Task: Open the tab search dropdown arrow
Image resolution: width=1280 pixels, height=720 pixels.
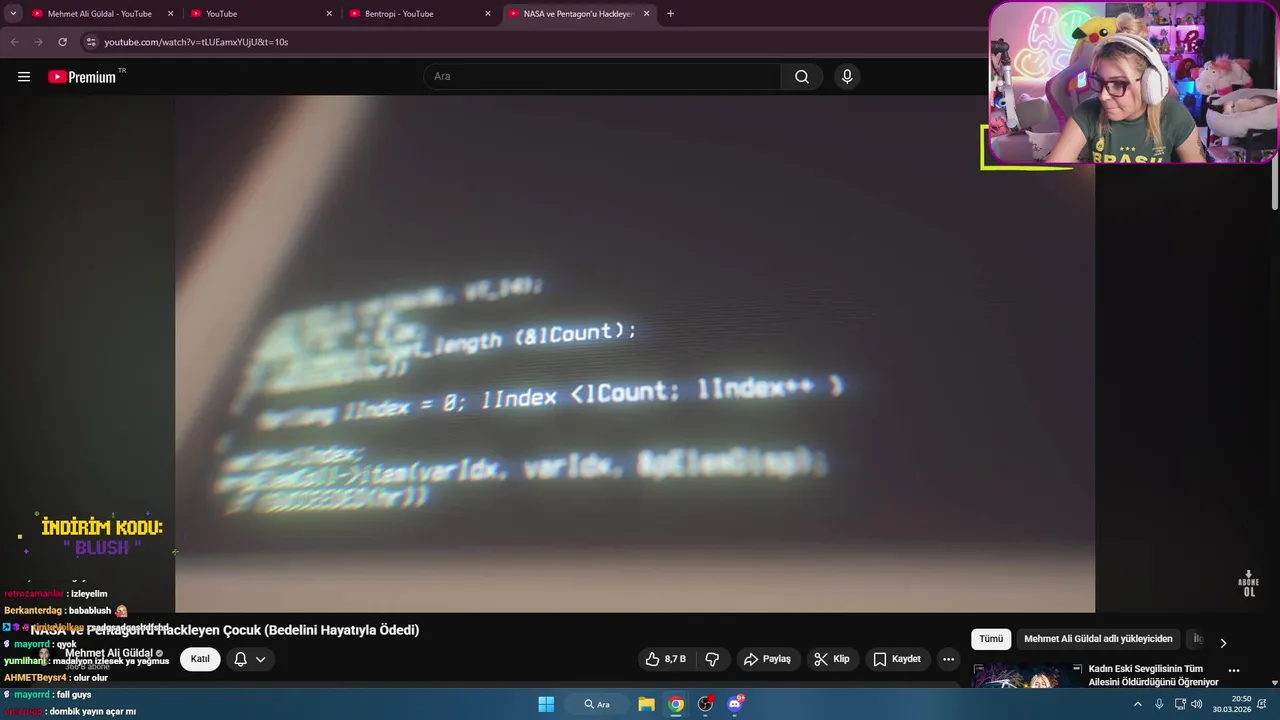Action: point(13,14)
